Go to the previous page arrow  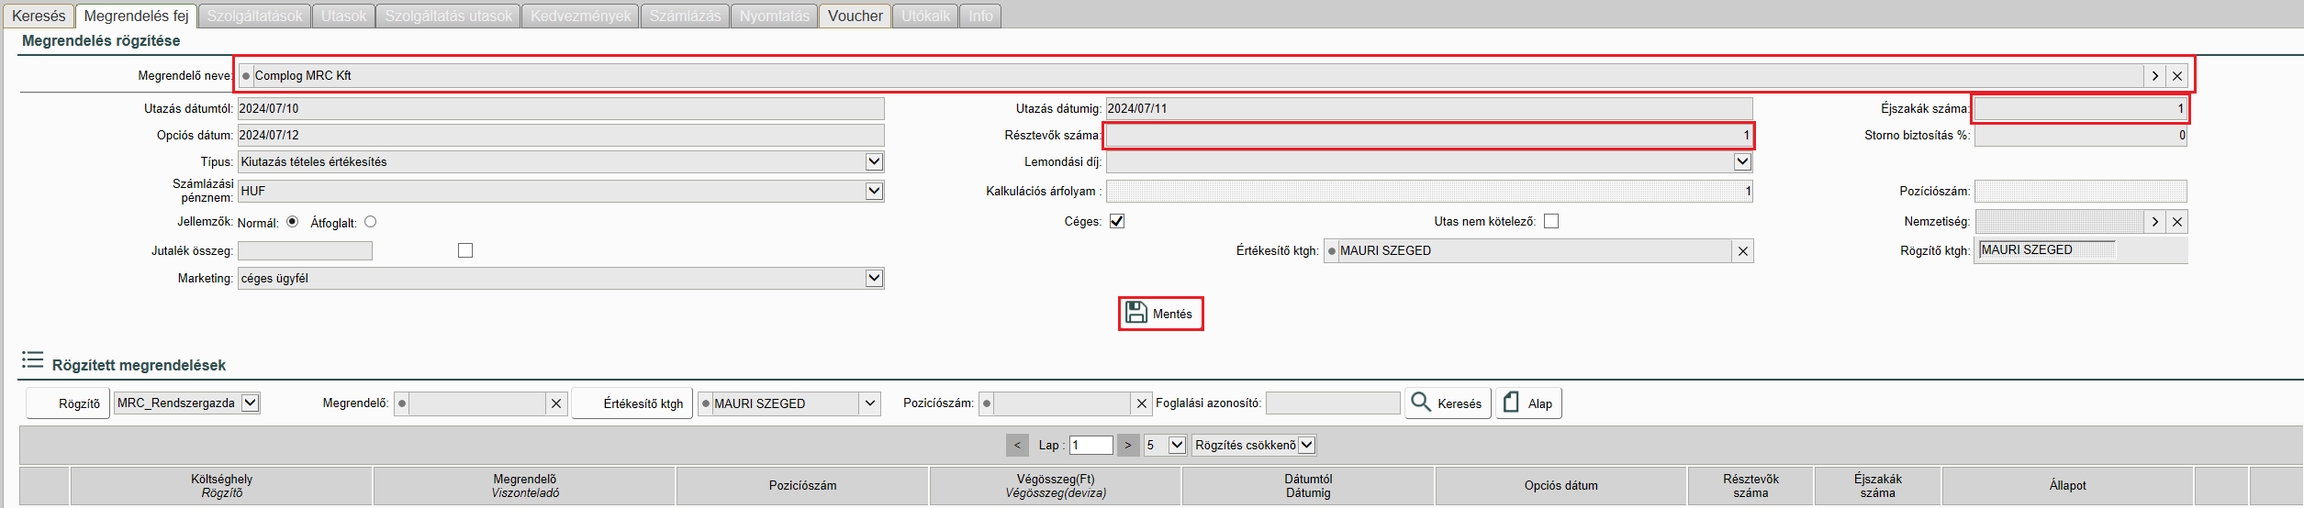(x=1017, y=445)
